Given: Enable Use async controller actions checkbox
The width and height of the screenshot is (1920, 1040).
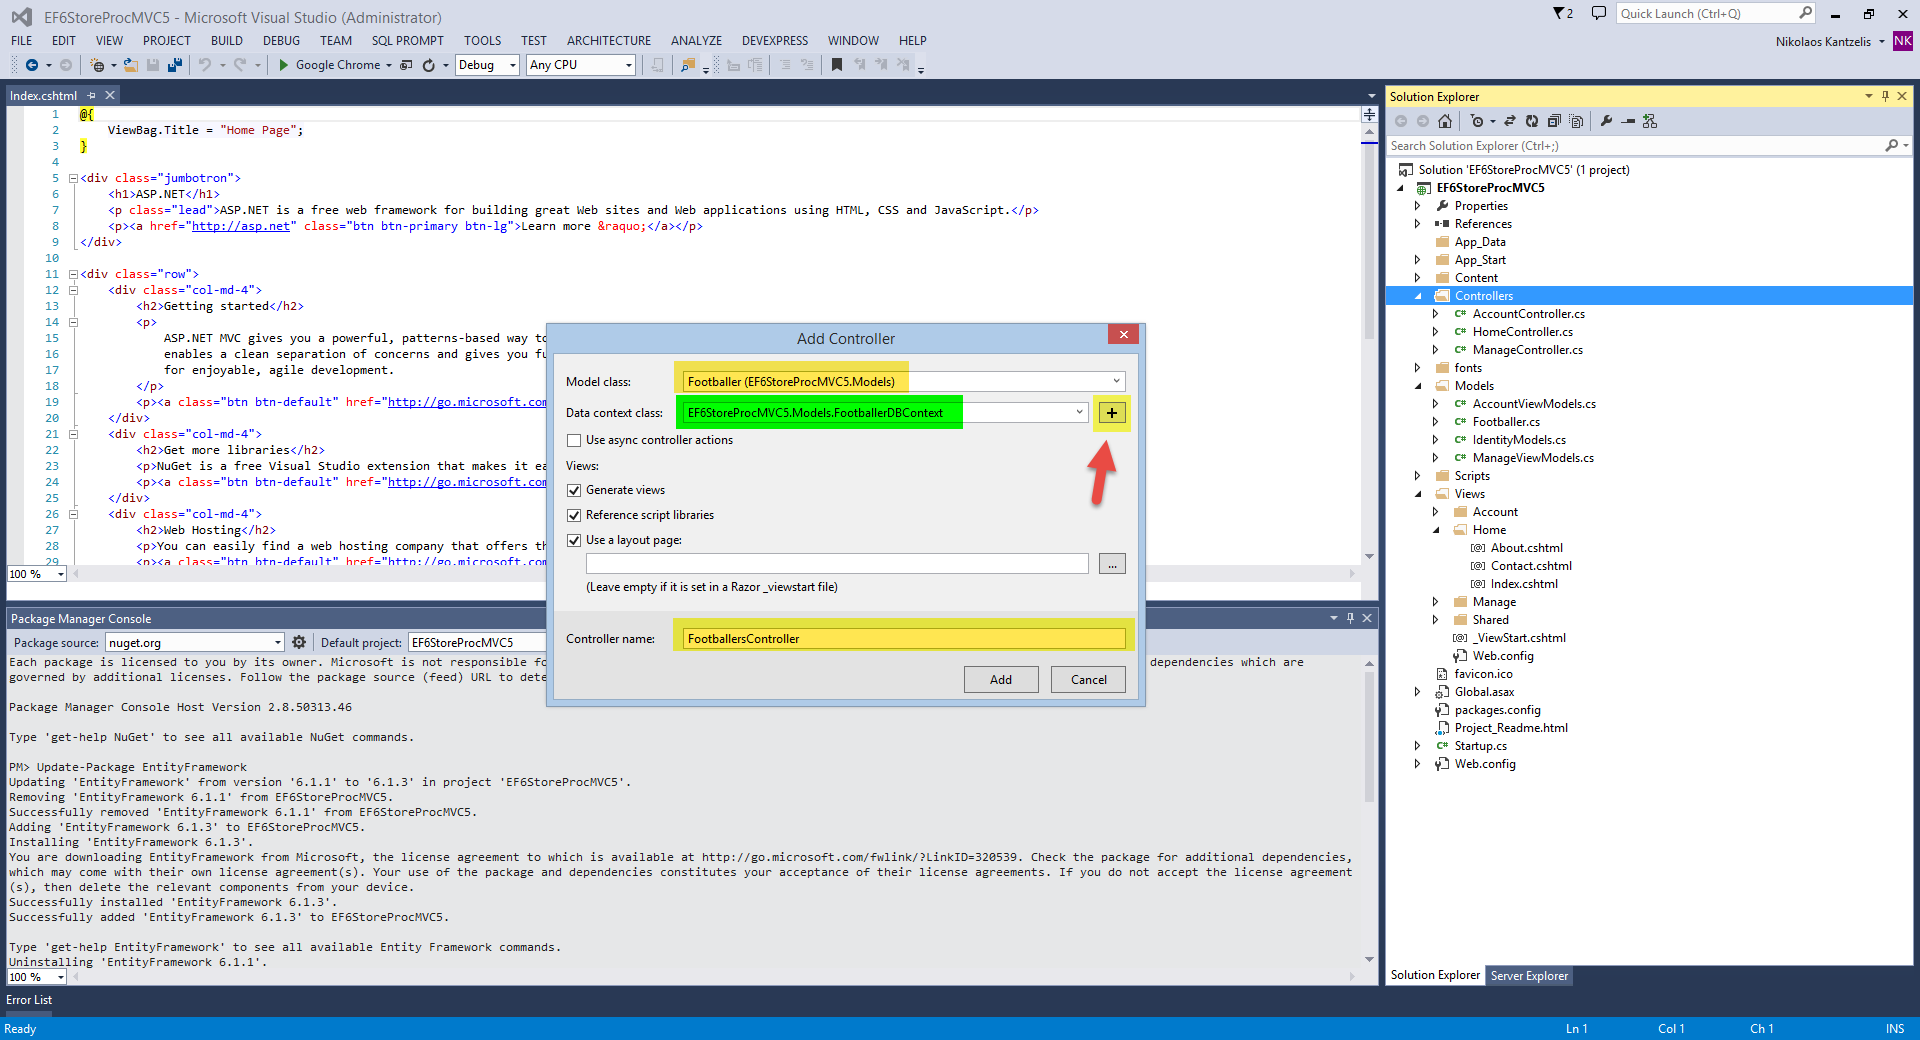Looking at the screenshot, I should (x=574, y=440).
